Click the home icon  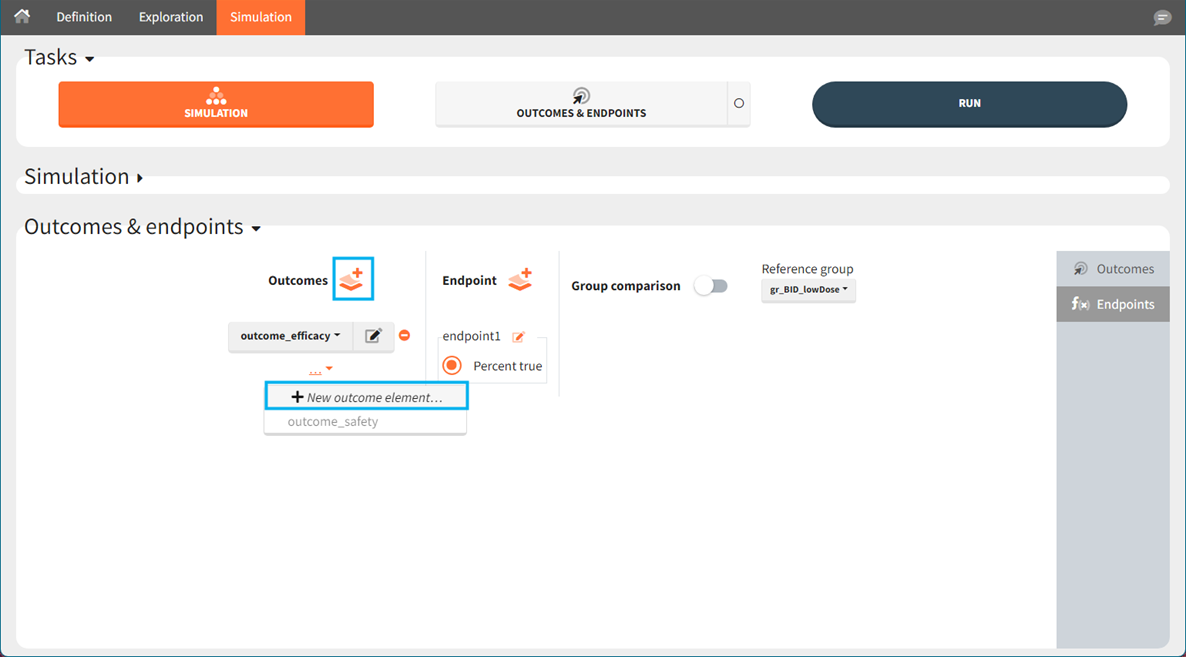pos(22,17)
